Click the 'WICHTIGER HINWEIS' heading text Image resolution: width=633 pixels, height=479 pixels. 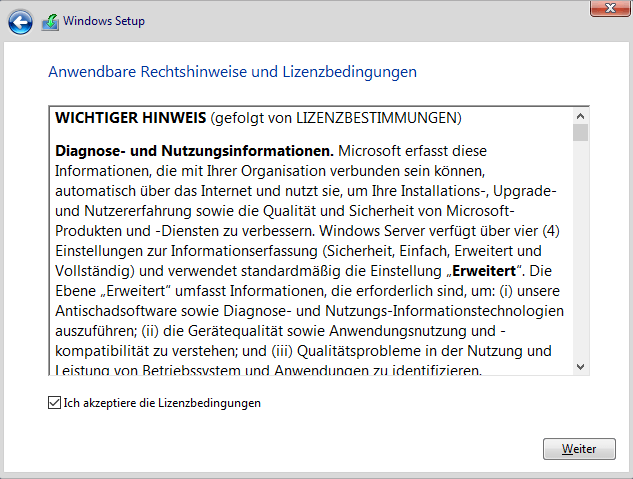pyautogui.click(x=131, y=118)
